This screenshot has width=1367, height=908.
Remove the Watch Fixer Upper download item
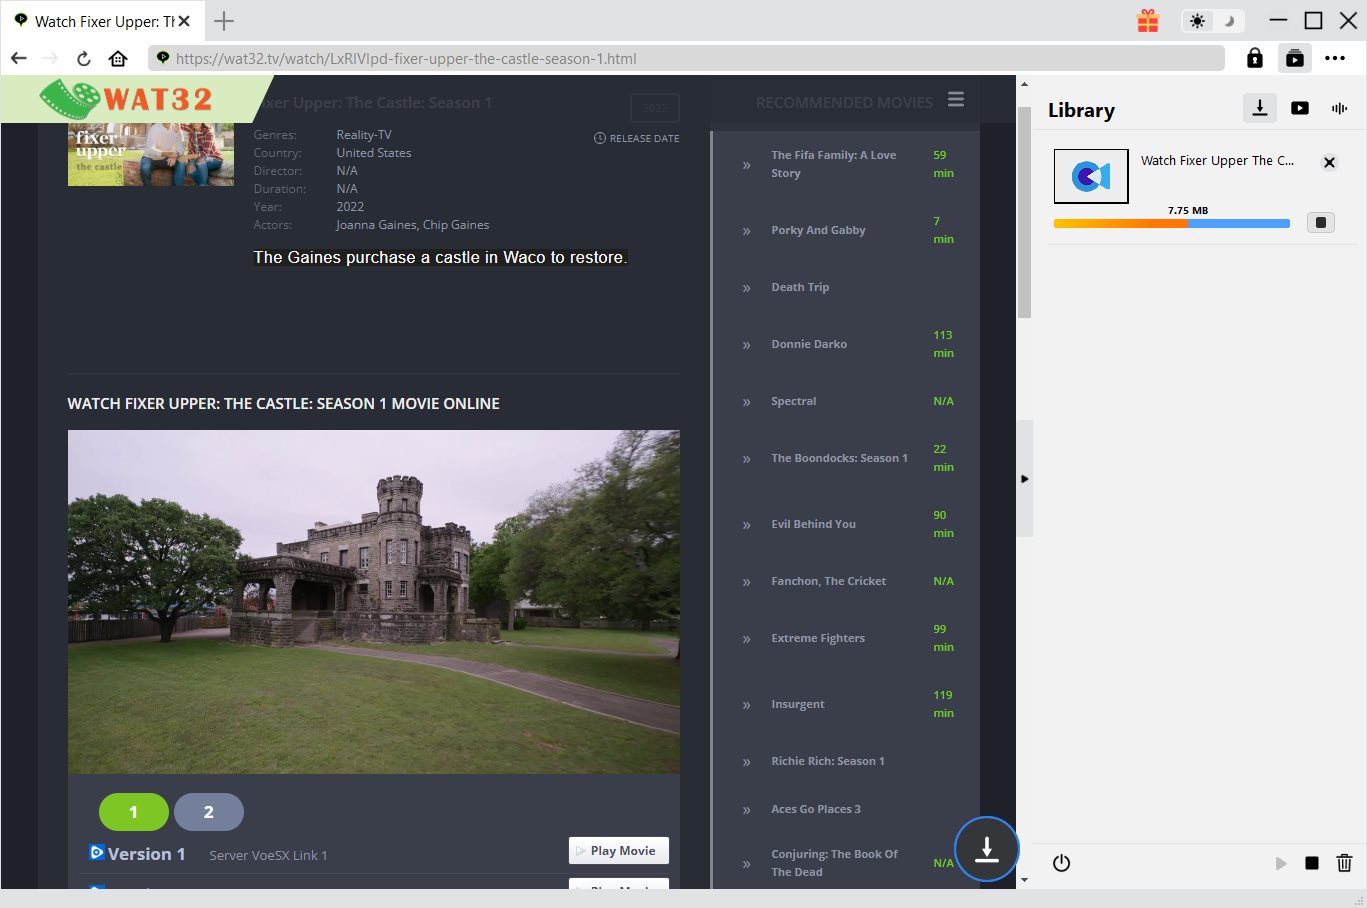tap(1329, 162)
